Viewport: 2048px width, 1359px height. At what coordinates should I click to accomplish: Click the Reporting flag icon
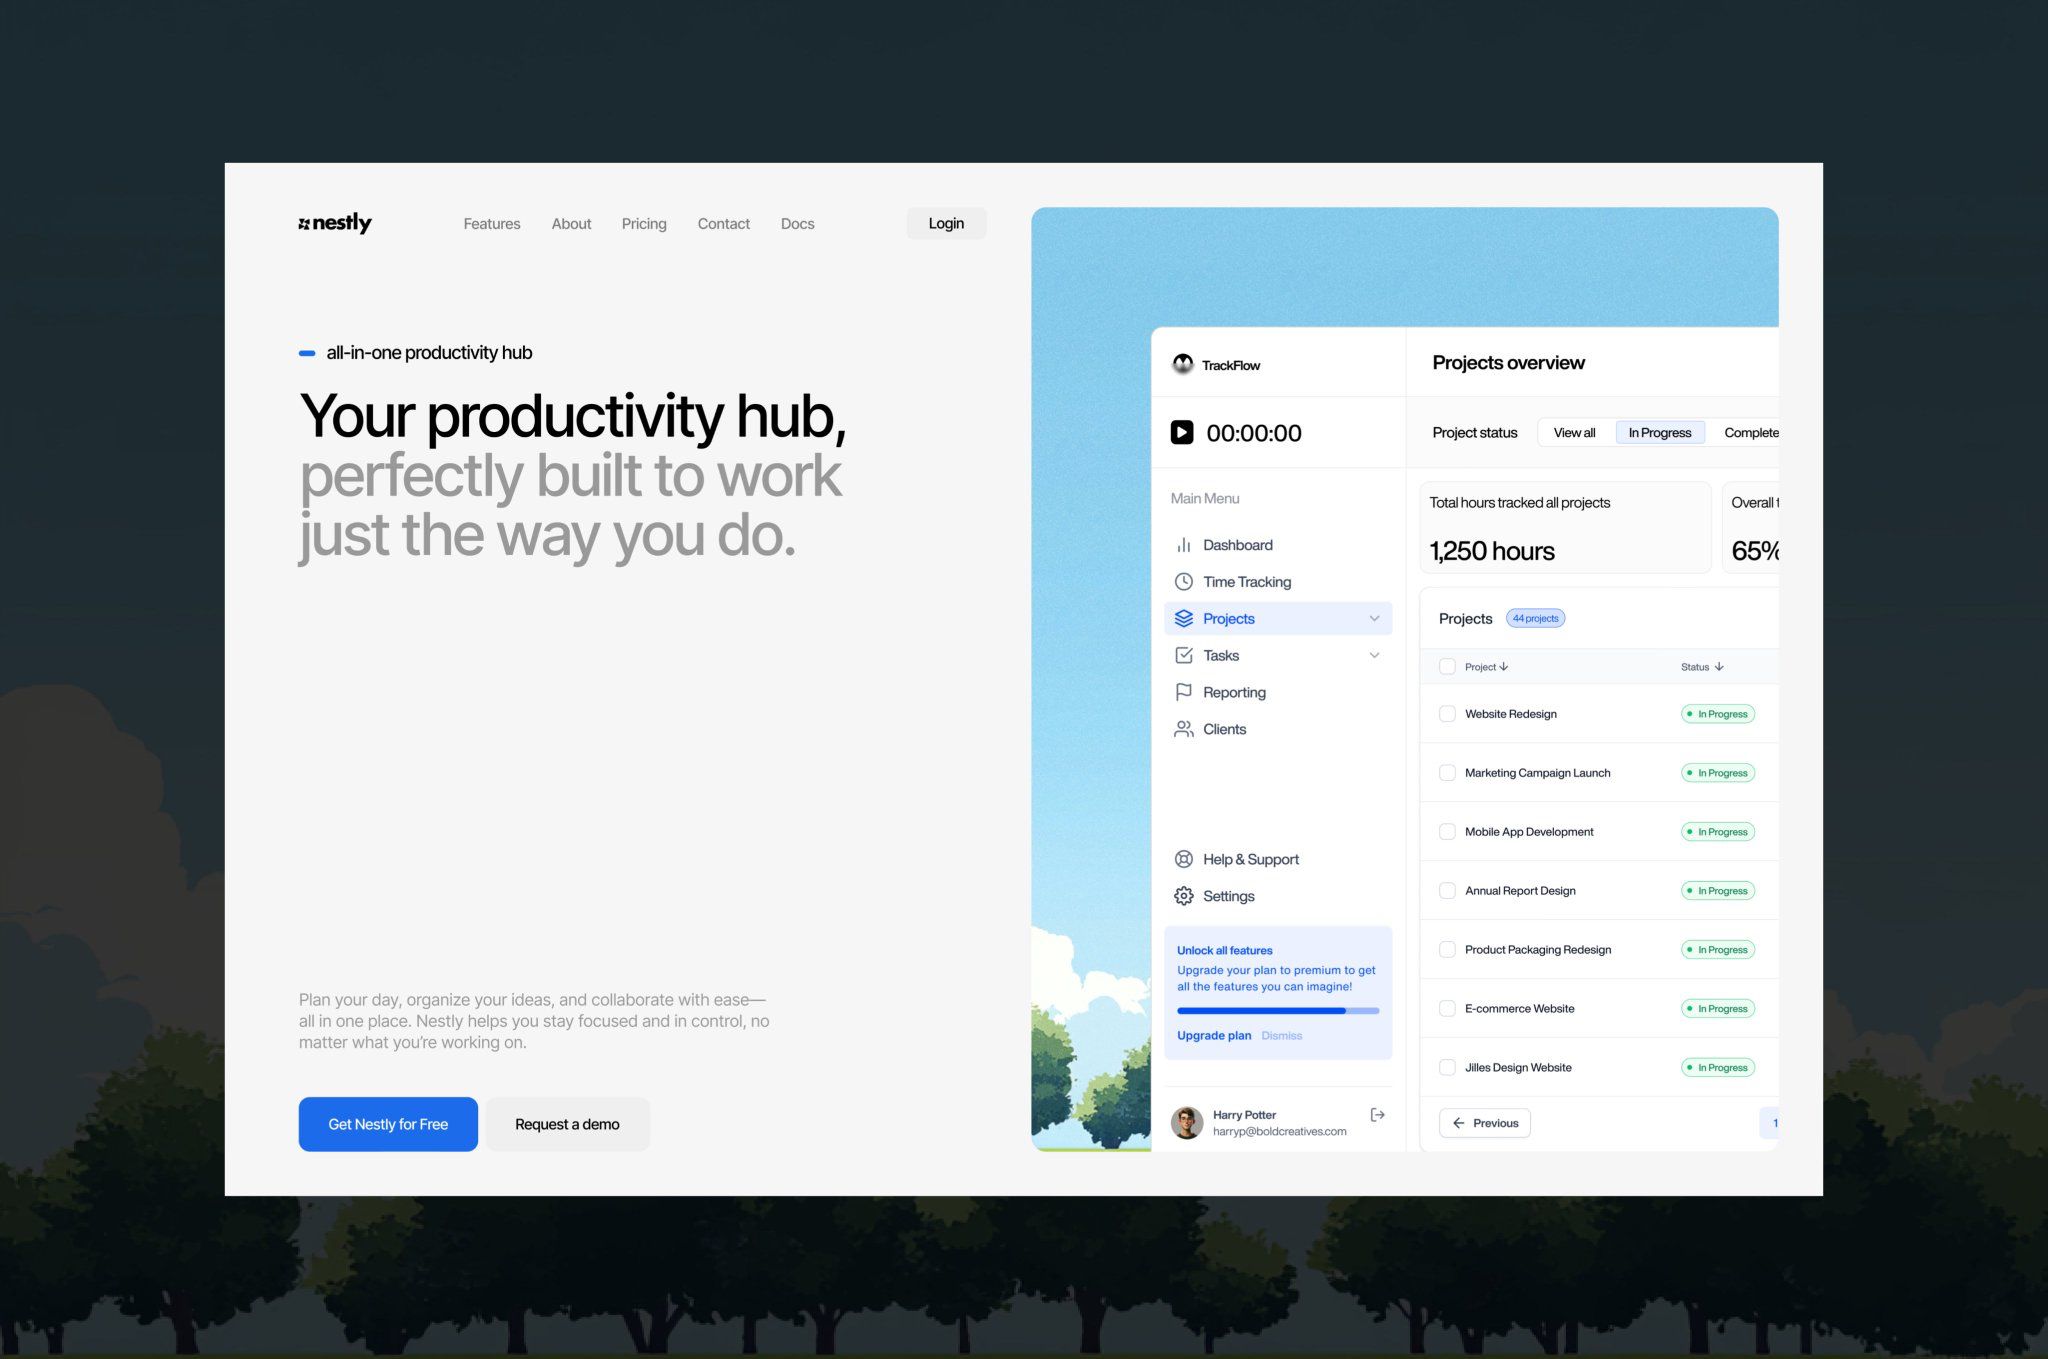(1183, 692)
